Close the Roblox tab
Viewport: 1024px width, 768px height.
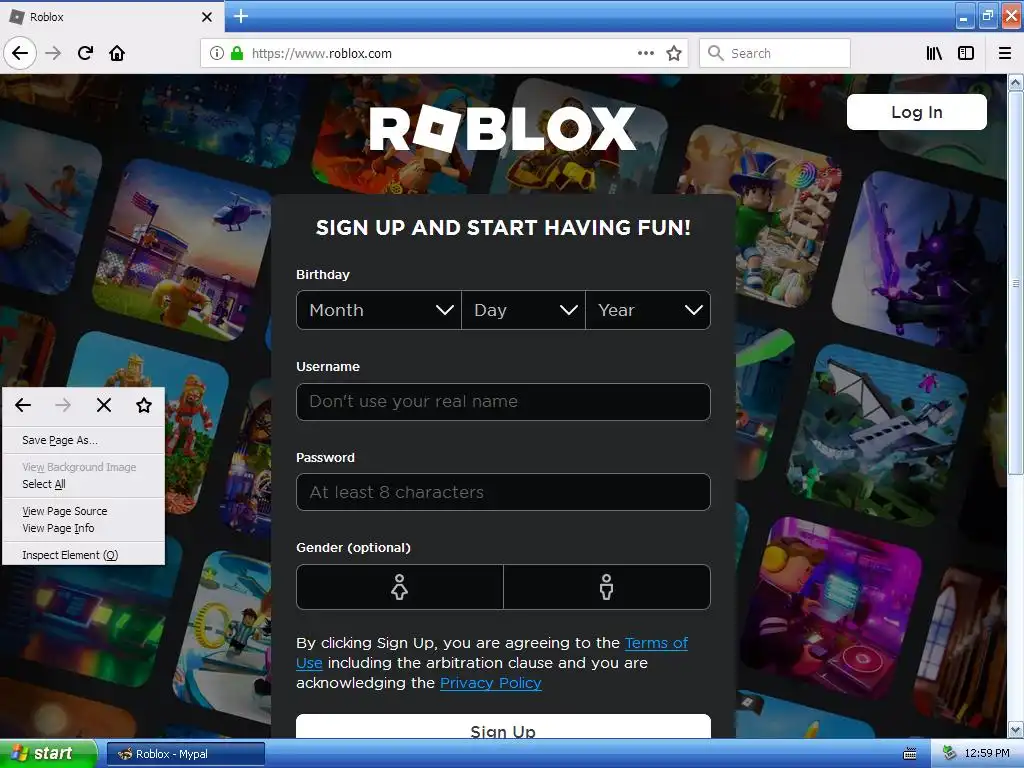(x=207, y=17)
